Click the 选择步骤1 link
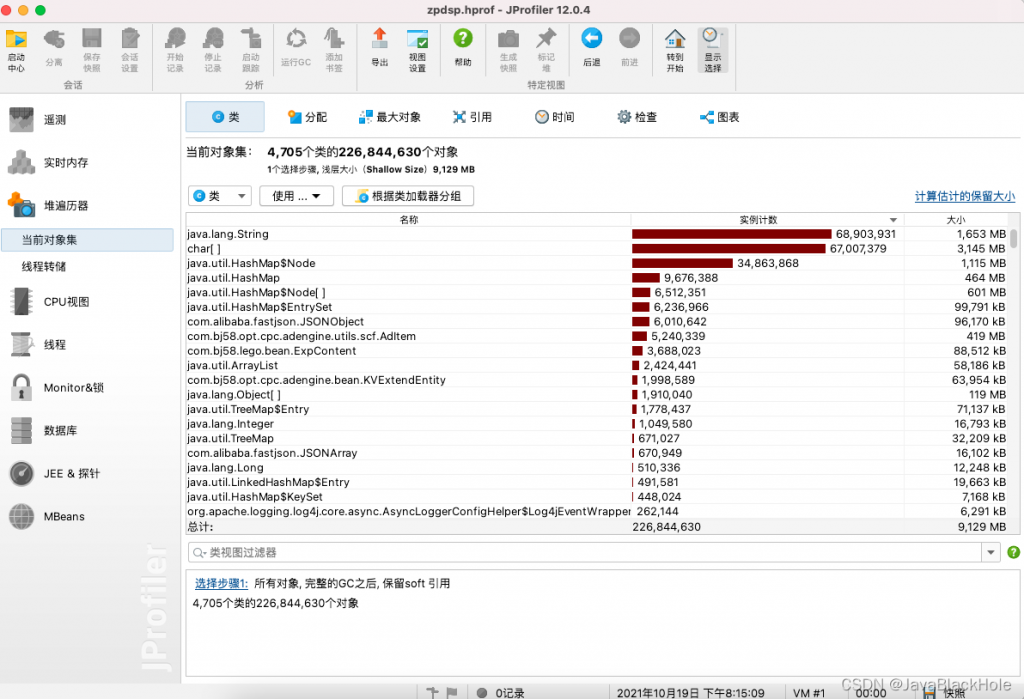Screen dimensions: 1024x699 [x=221, y=583]
